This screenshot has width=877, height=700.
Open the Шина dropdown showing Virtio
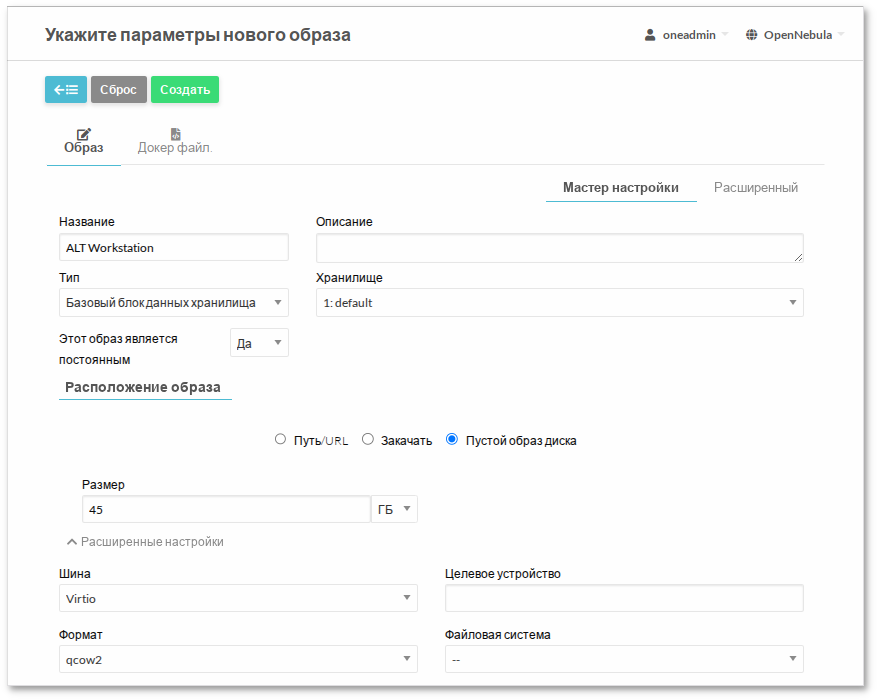click(238, 598)
